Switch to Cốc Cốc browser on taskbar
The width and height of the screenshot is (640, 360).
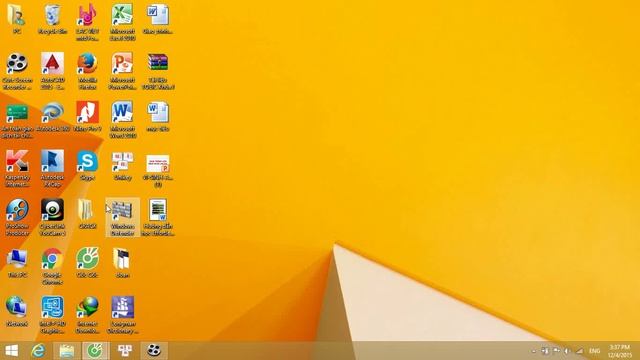[x=96, y=351]
